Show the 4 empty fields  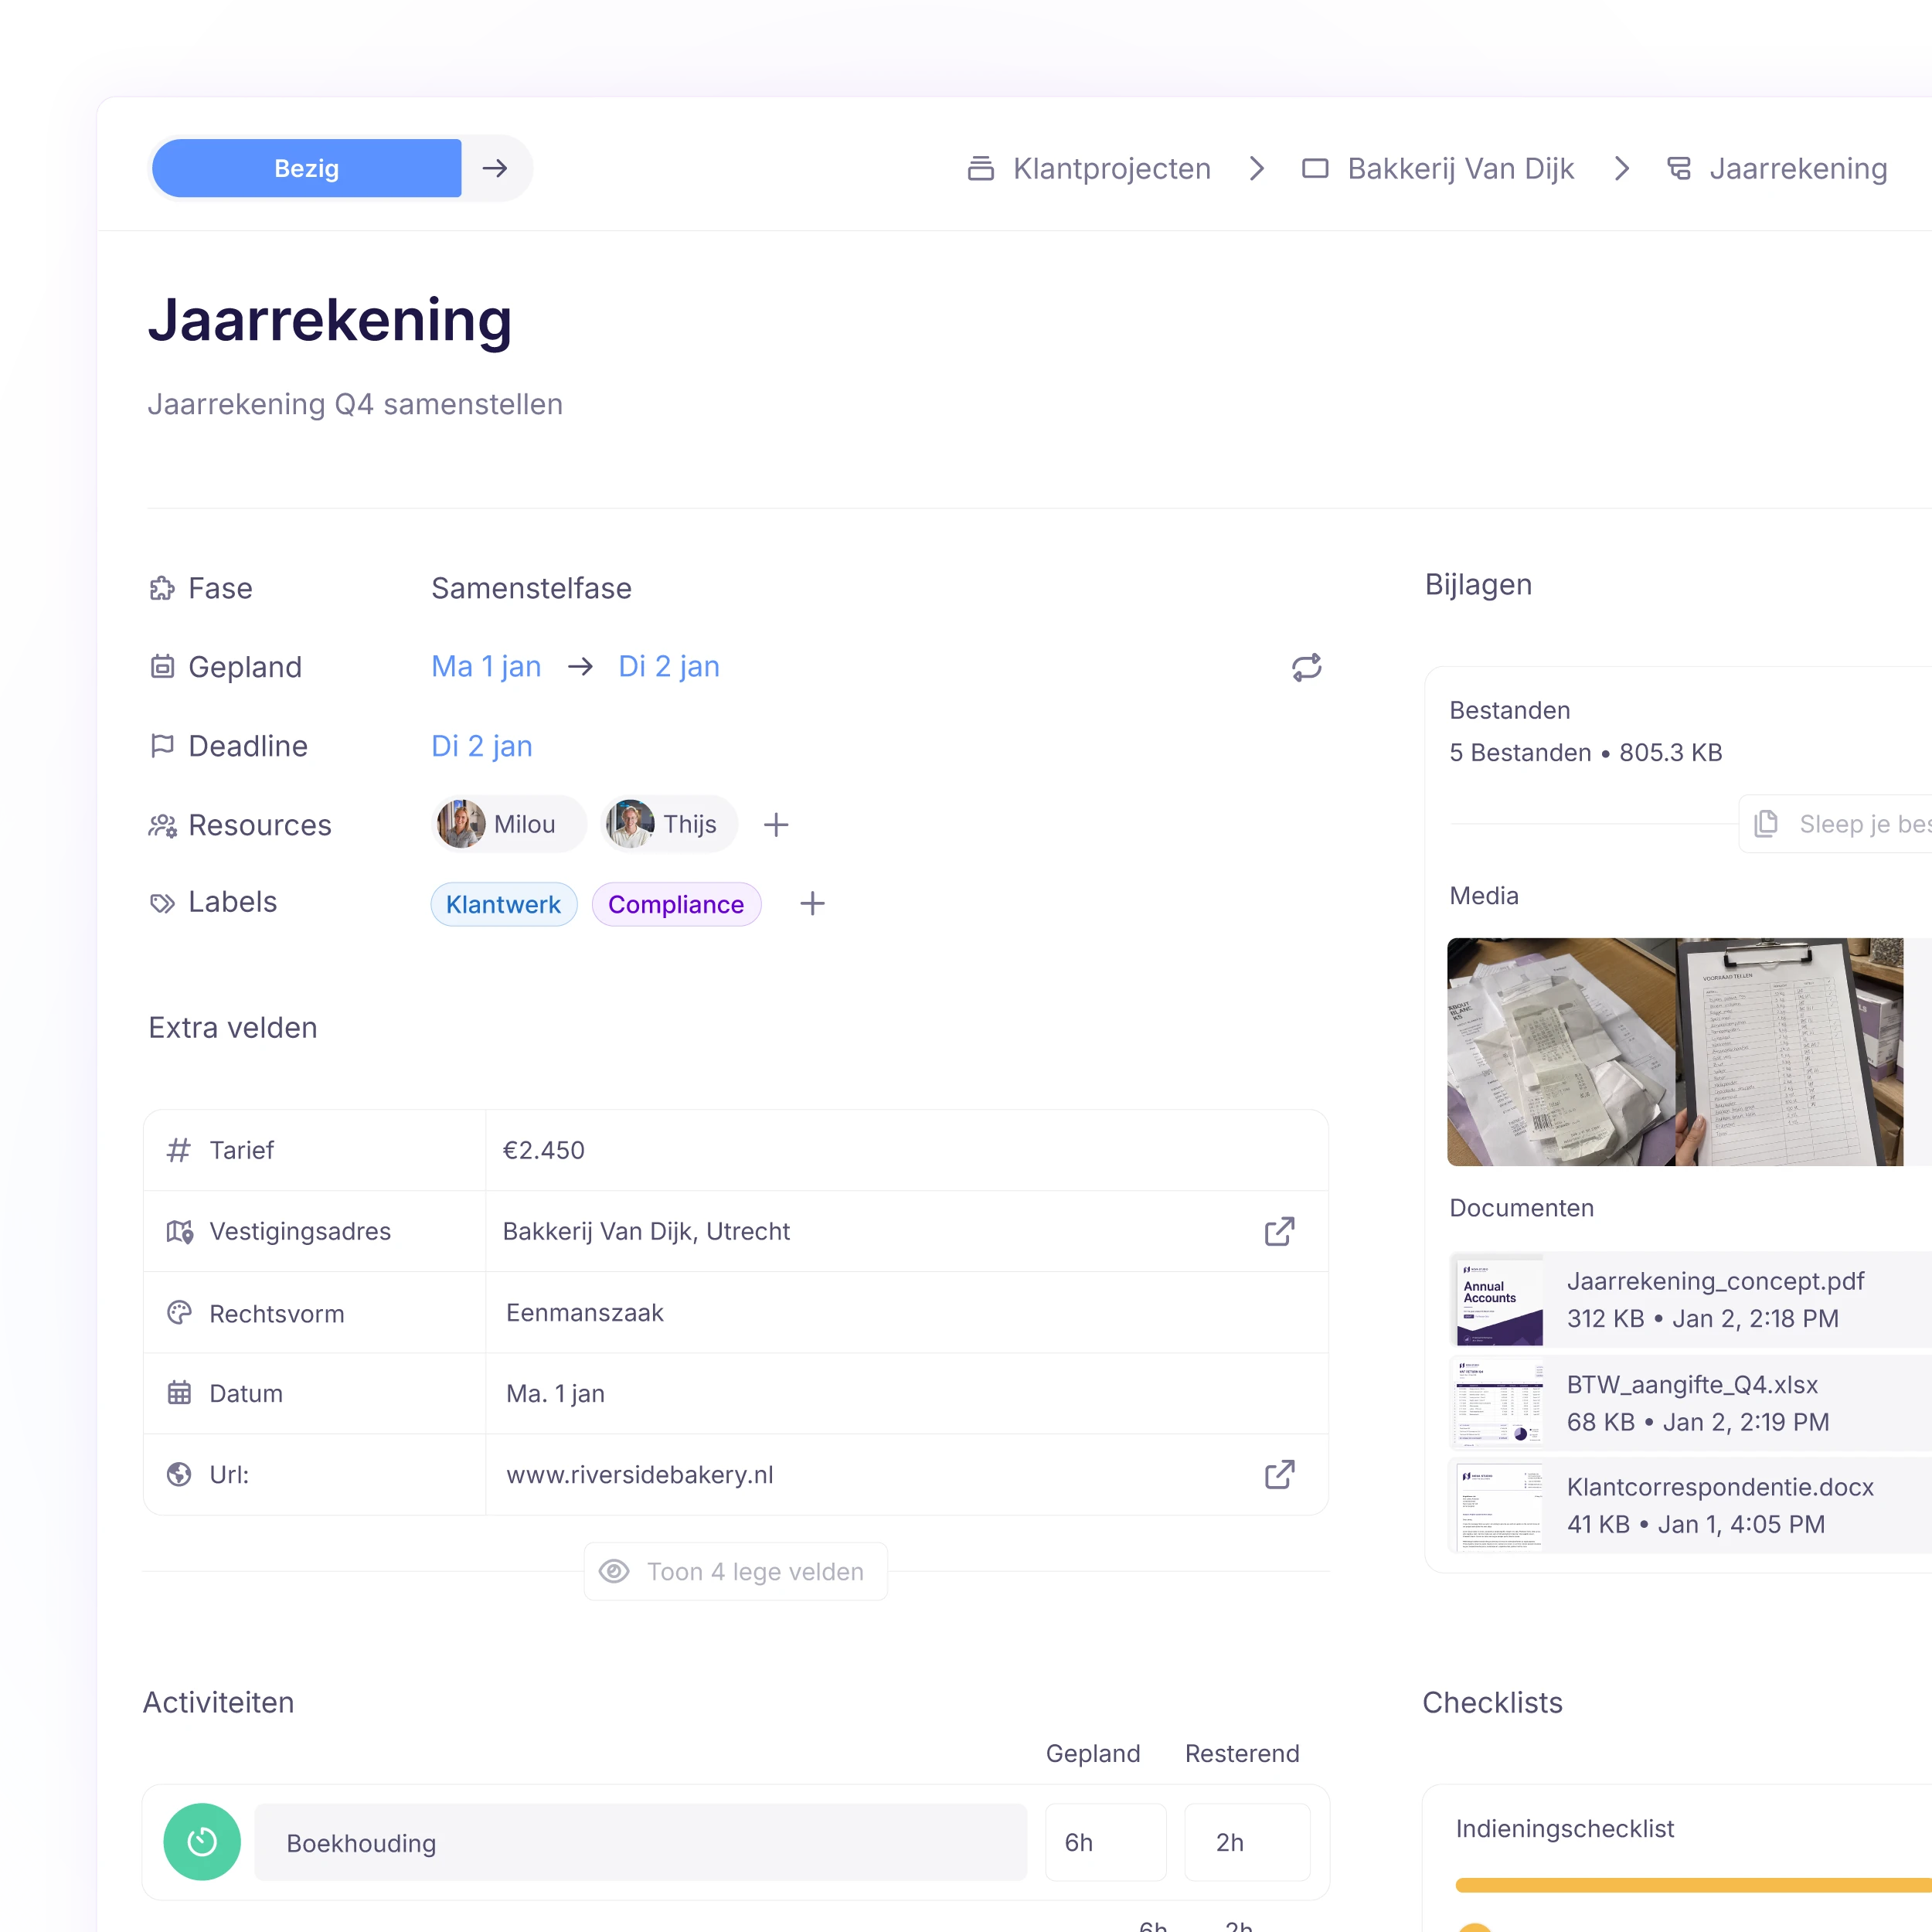[x=736, y=1572]
